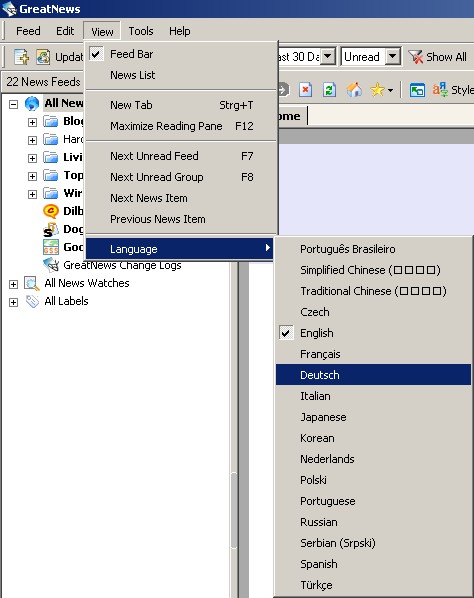Select Czech language
The height and width of the screenshot is (598, 474).
pos(373,312)
